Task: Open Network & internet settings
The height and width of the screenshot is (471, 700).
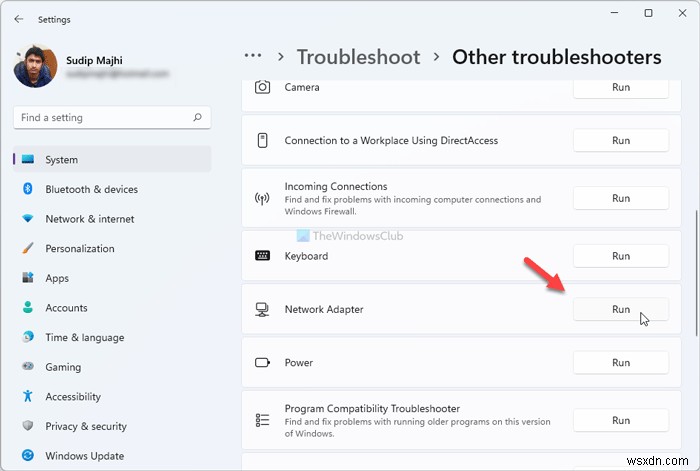Action: click(89, 219)
